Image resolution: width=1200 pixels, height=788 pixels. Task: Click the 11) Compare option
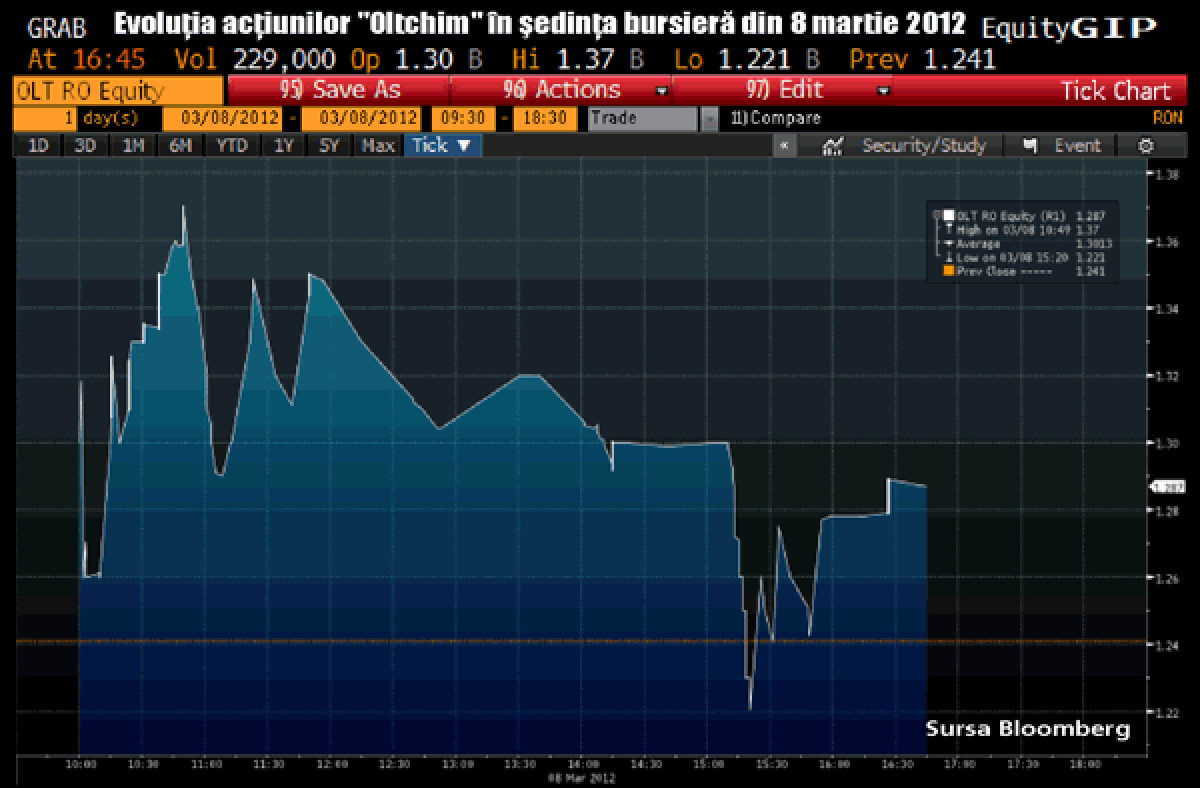[776, 118]
